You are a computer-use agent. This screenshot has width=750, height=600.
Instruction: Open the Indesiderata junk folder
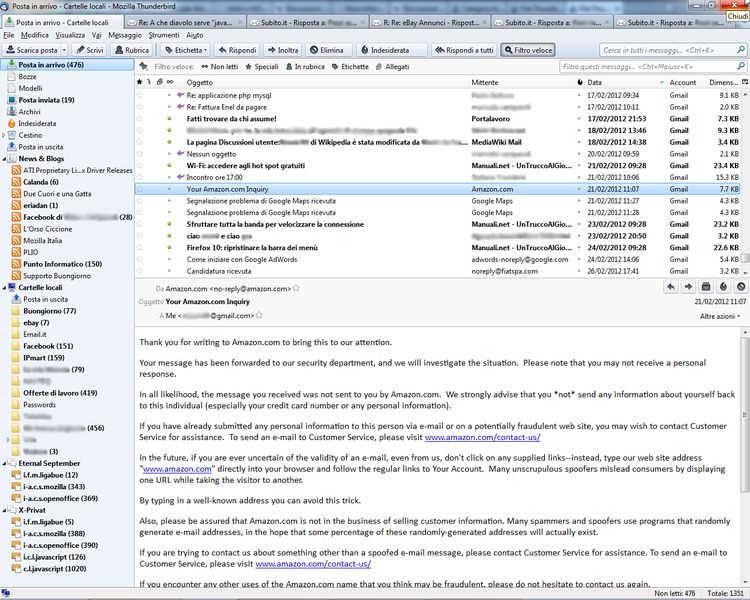37,123
